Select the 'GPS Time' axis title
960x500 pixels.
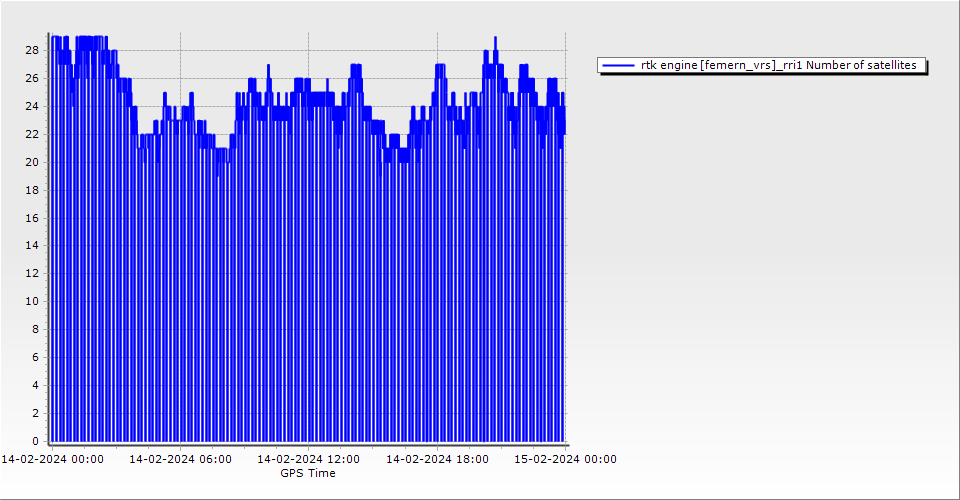click(x=308, y=473)
